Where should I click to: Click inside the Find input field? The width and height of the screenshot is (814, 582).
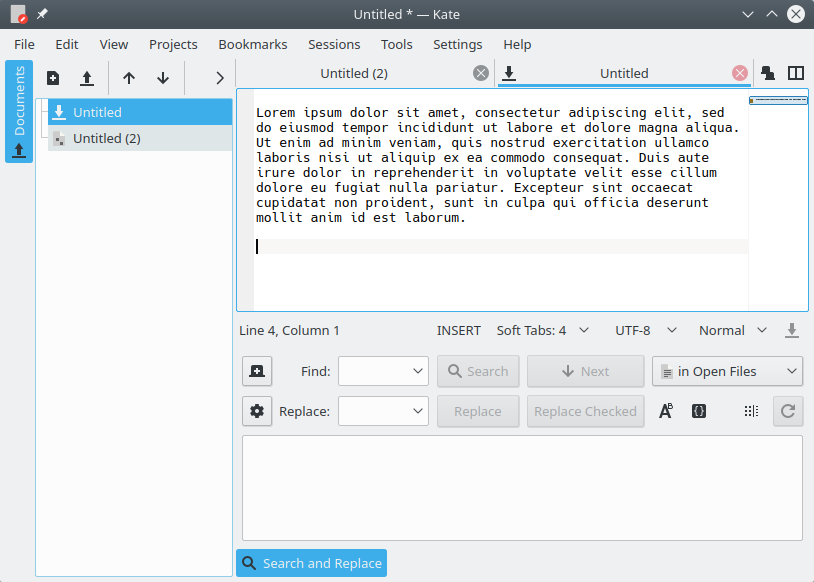(374, 371)
